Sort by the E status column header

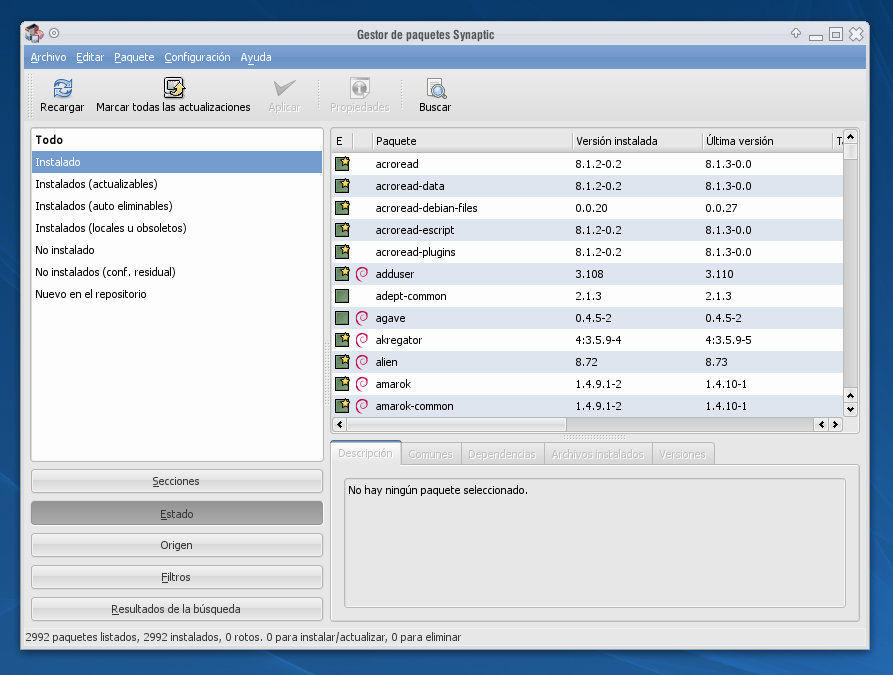click(x=342, y=141)
